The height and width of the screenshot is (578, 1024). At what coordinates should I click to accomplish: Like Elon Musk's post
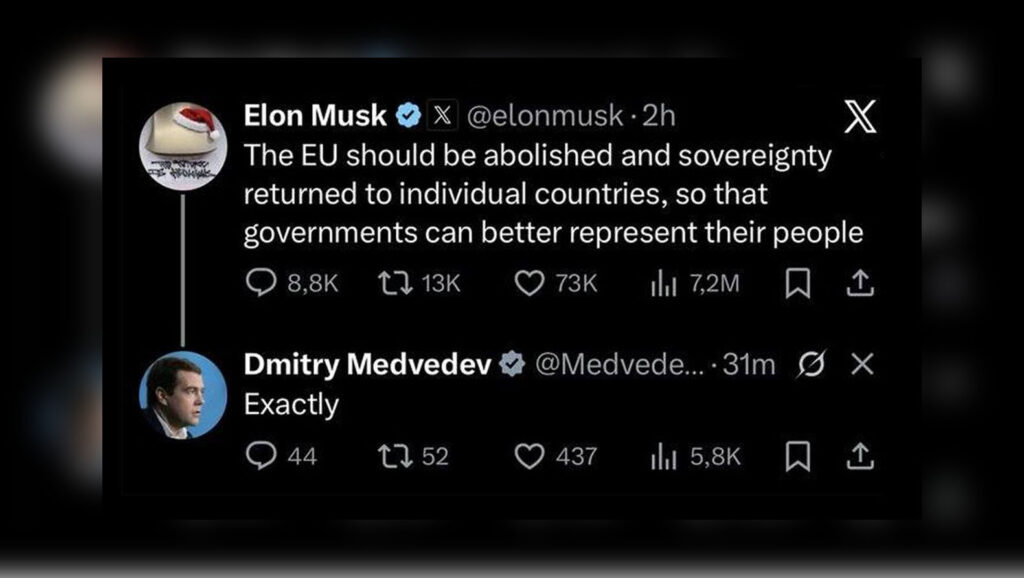[x=528, y=284]
